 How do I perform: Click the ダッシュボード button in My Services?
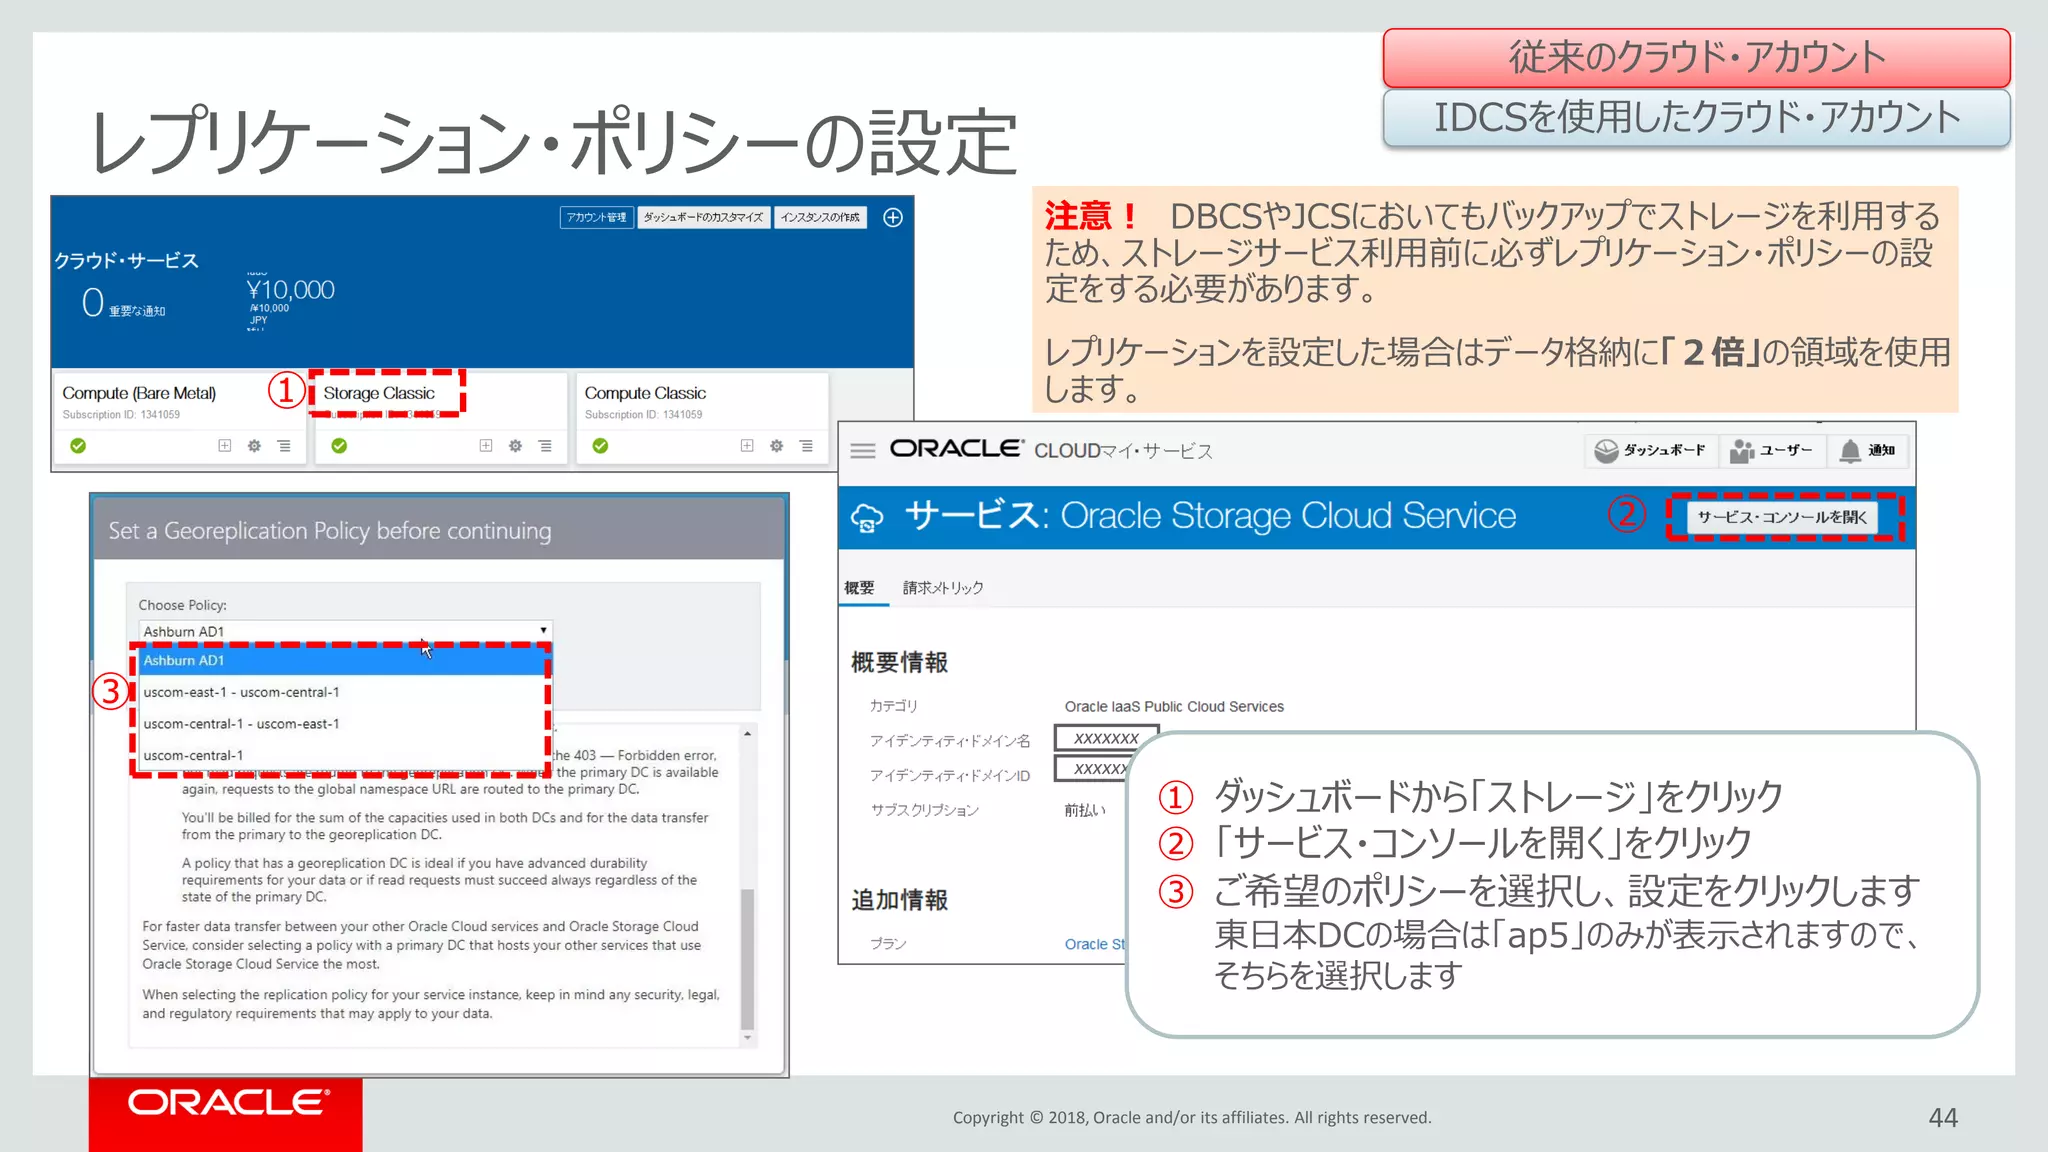(x=1650, y=451)
